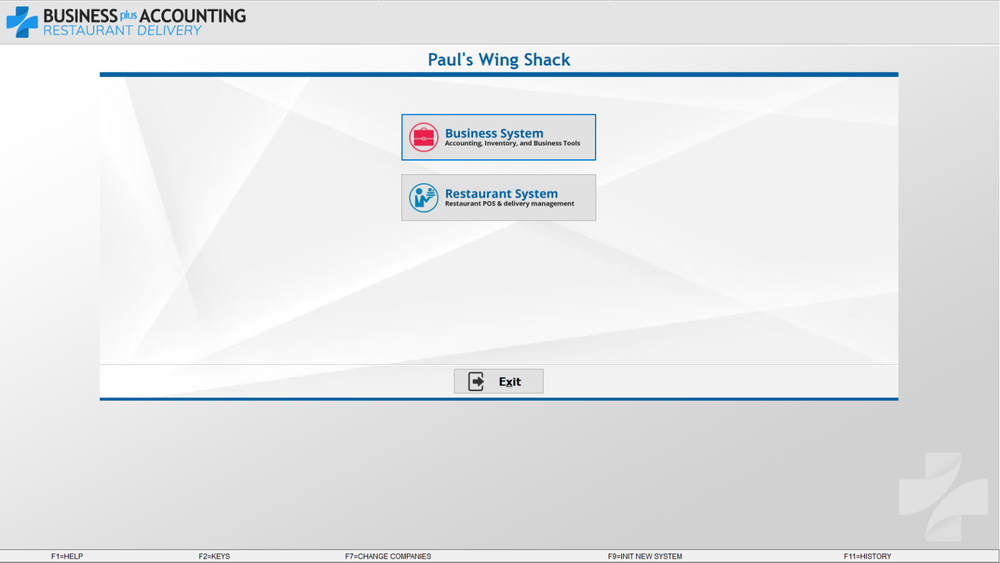Select F7=CHANGE COMPANIES in the status bar

(x=388, y=556)
